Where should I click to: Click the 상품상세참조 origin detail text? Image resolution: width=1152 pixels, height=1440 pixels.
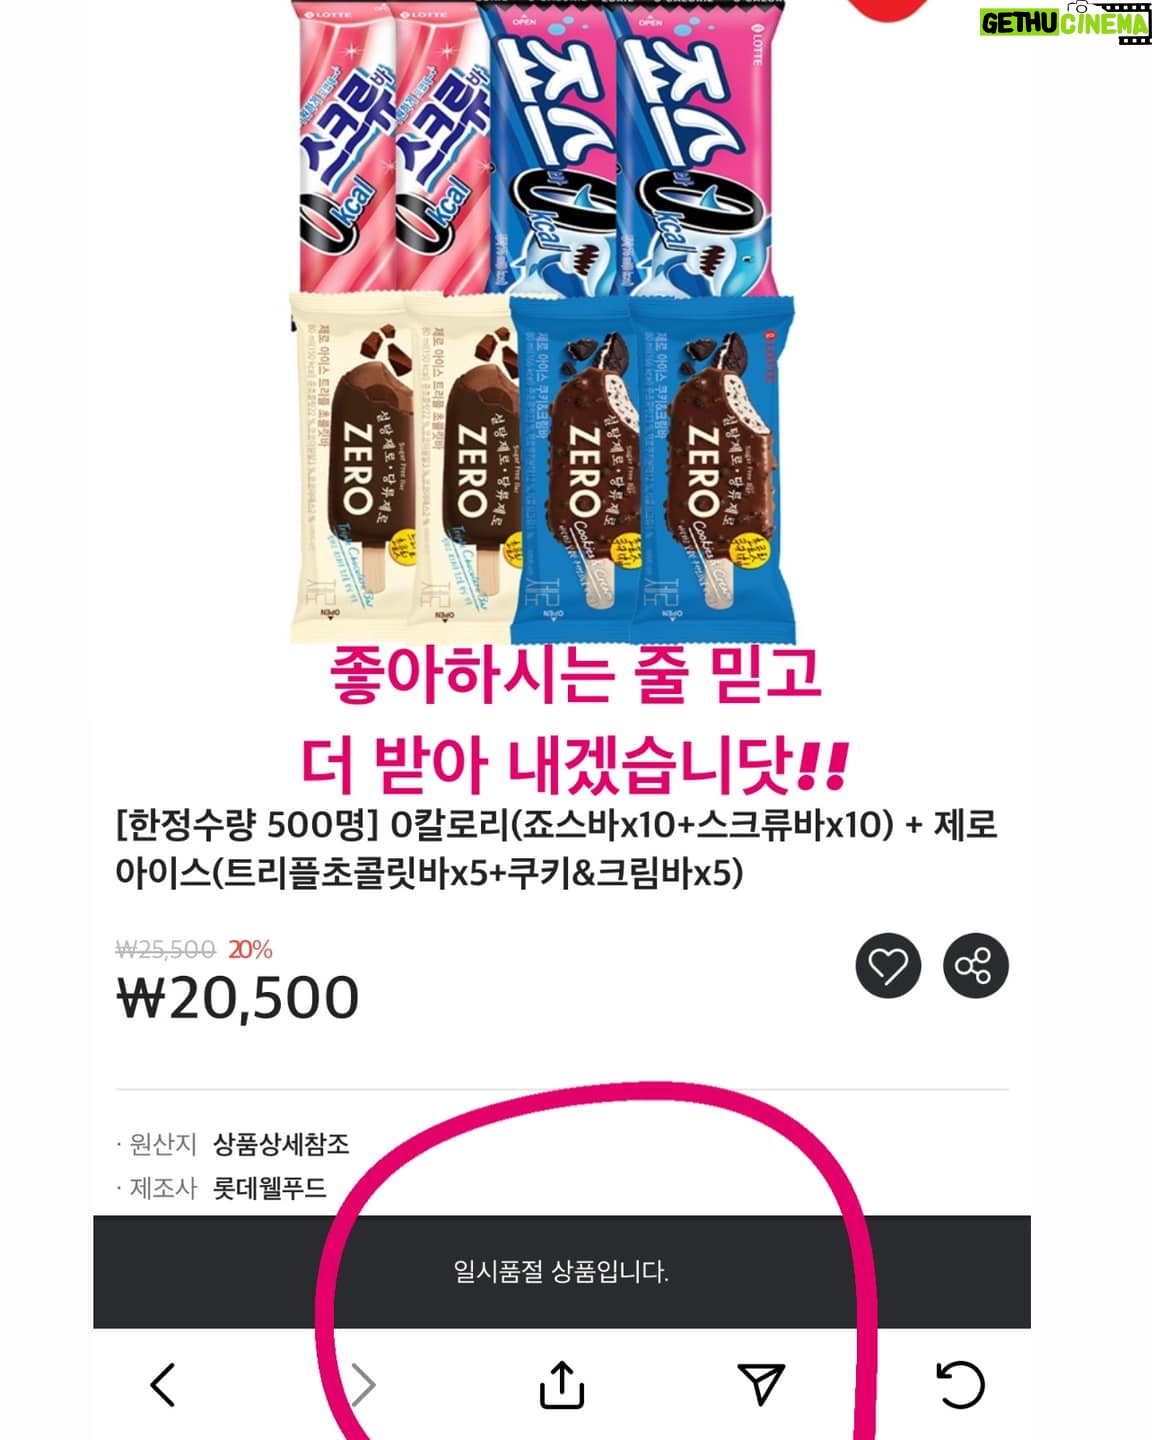281,1144
